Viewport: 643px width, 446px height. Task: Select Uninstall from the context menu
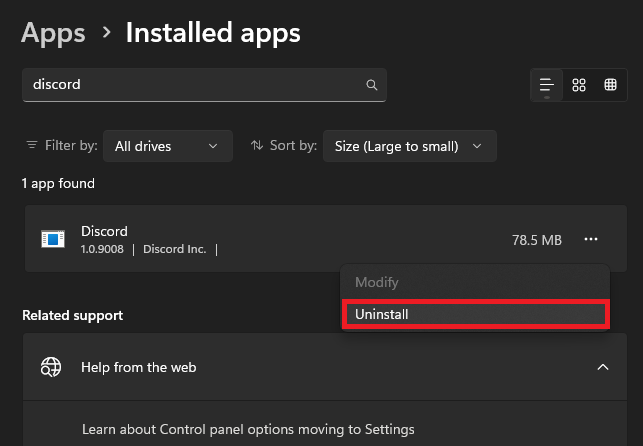[x=476, y=314]
